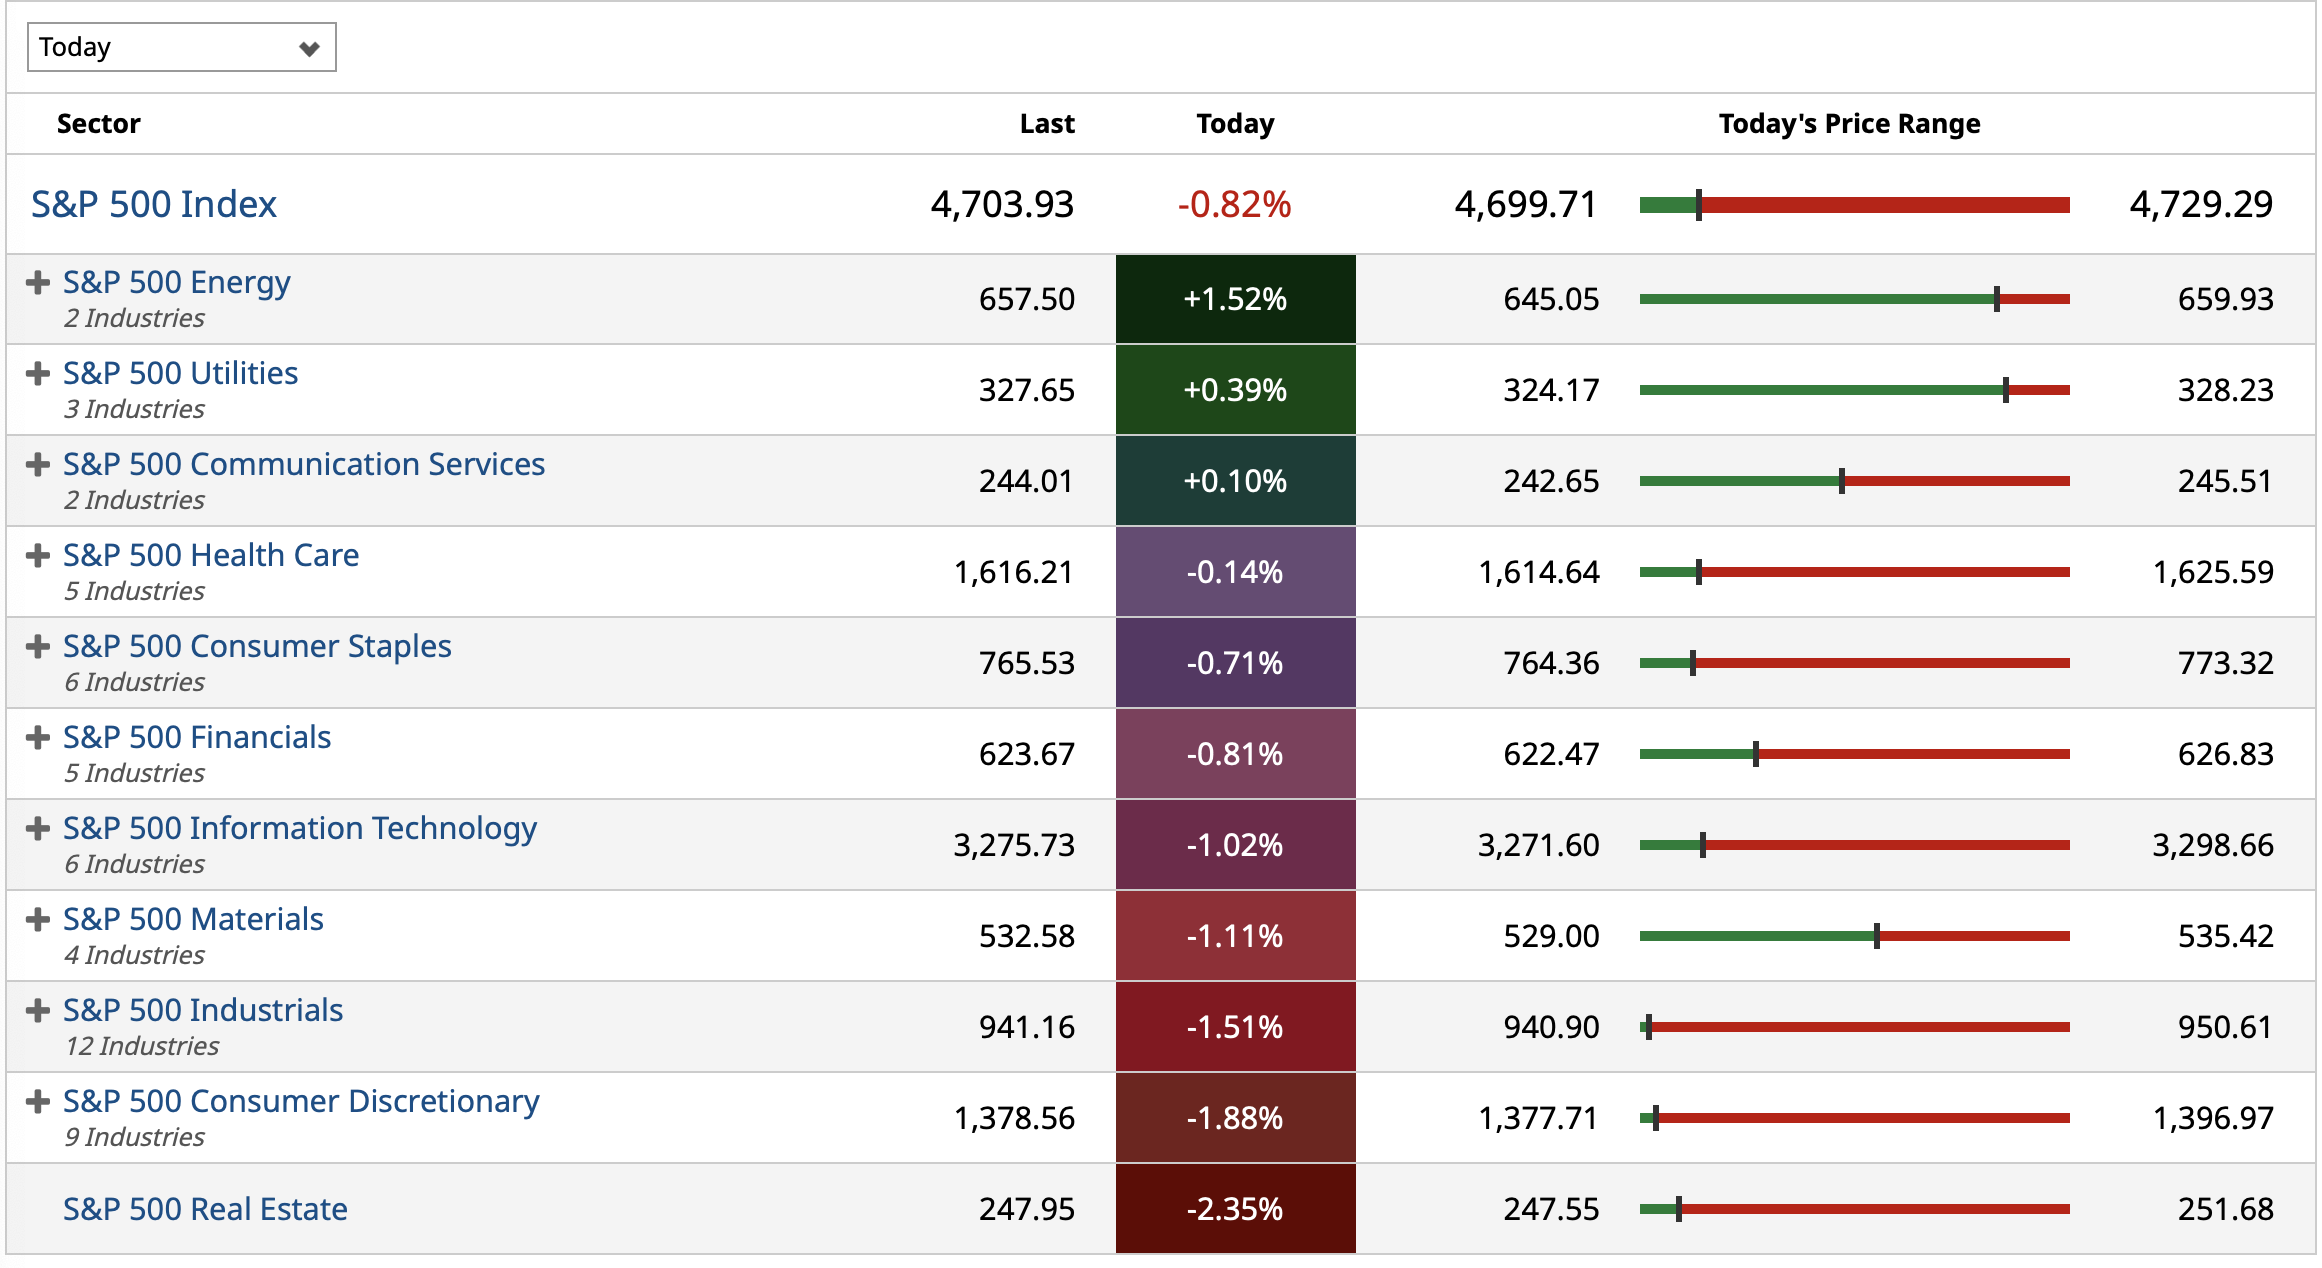Expand Information Technology plus icon
Viewport: 2322px width, 1268px height.
[38, 829]
